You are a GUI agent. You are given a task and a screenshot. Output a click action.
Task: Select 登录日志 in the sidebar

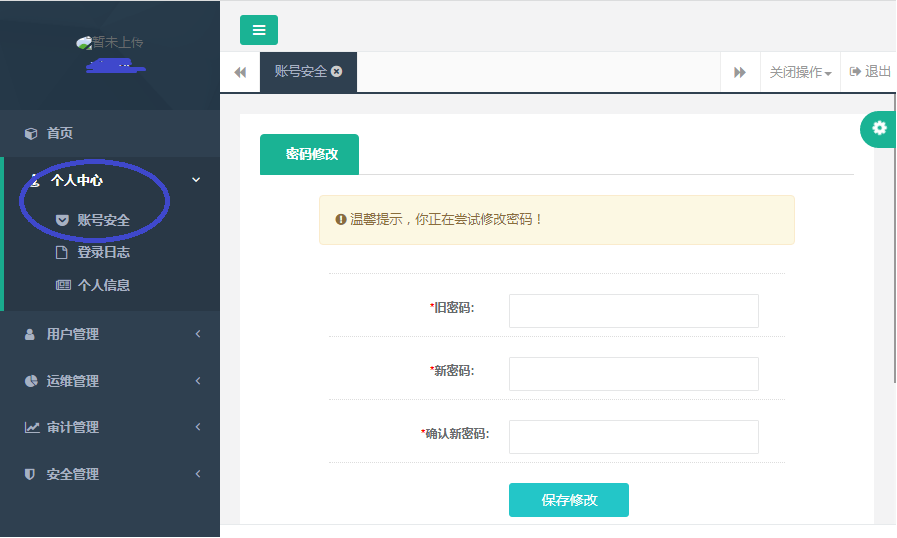pyautogui.click(x=103, y=252)
